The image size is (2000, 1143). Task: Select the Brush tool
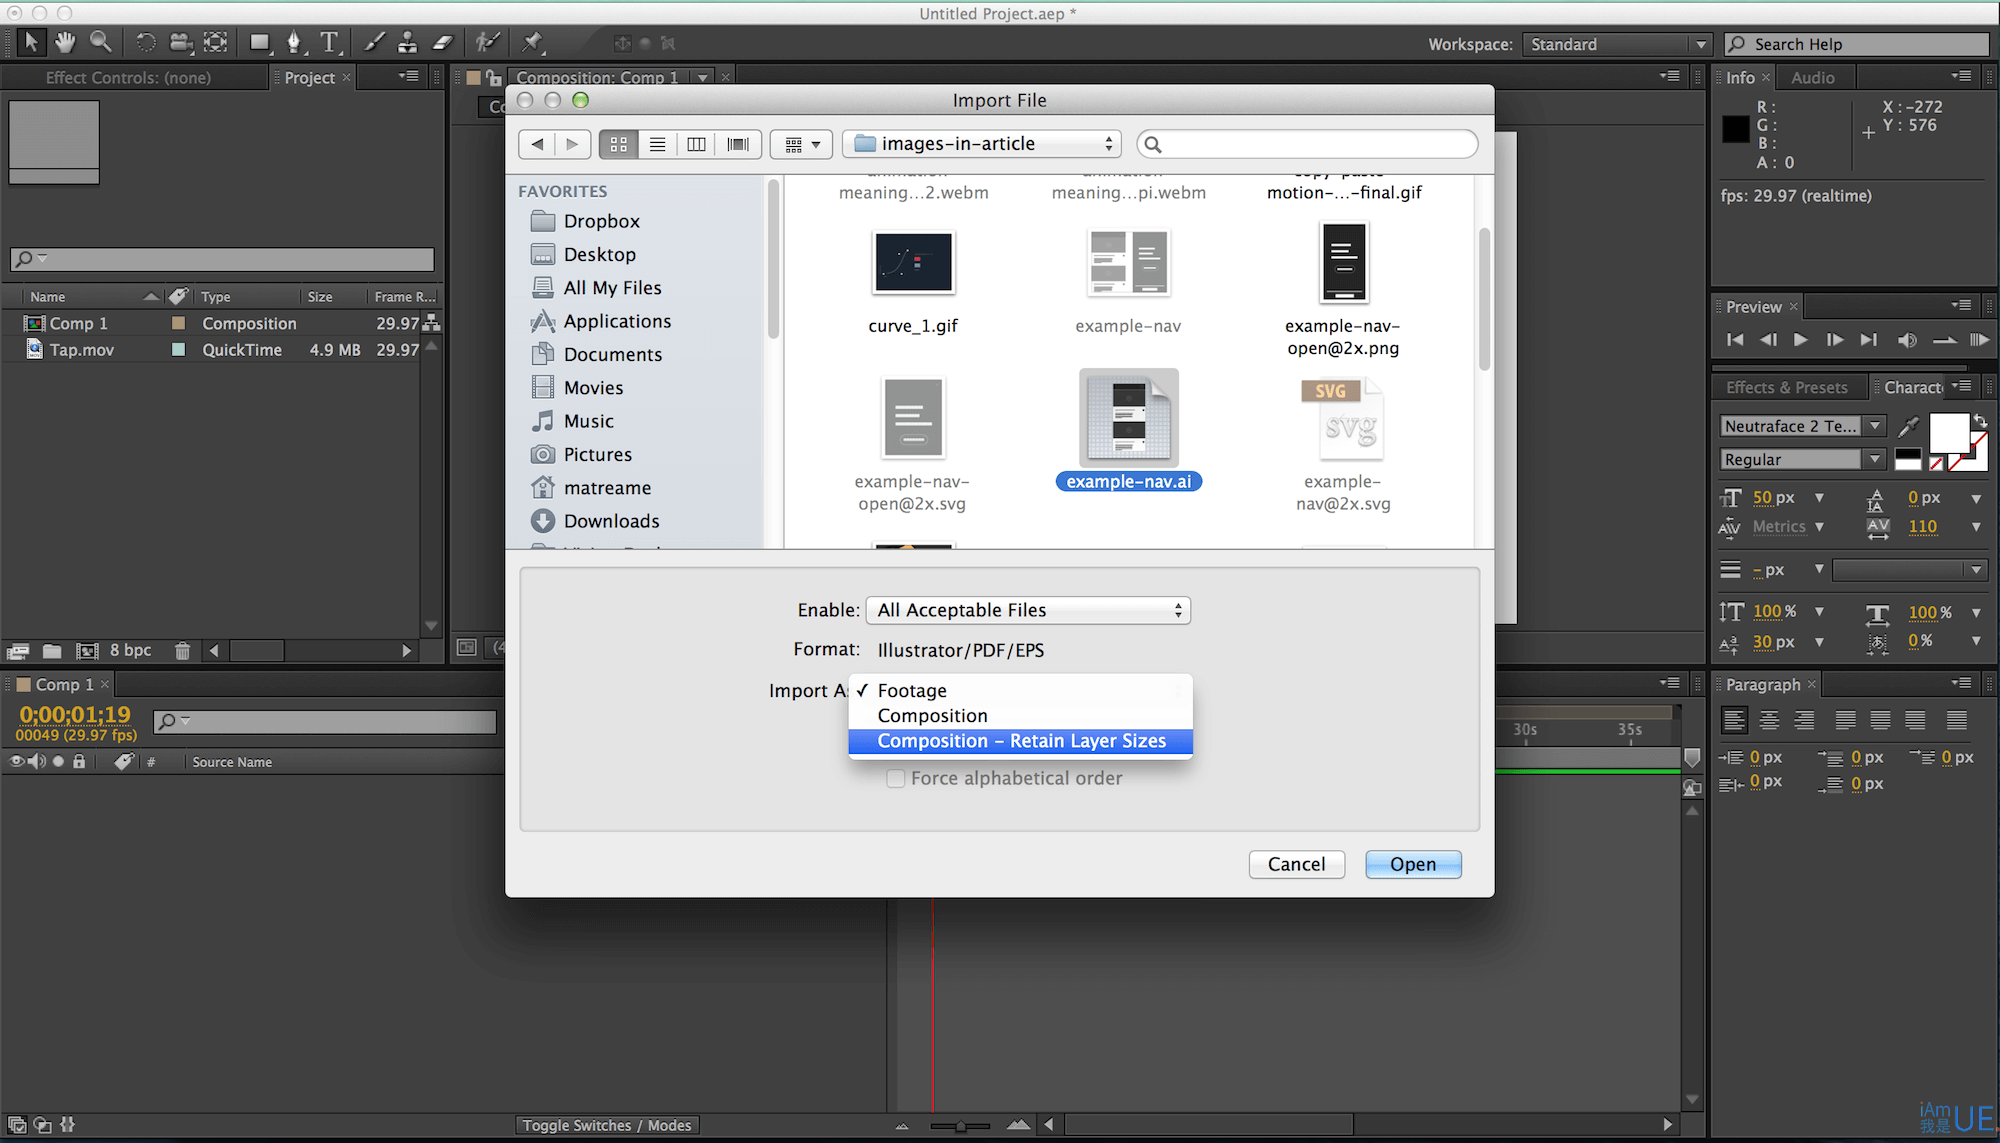pos(374,42)
